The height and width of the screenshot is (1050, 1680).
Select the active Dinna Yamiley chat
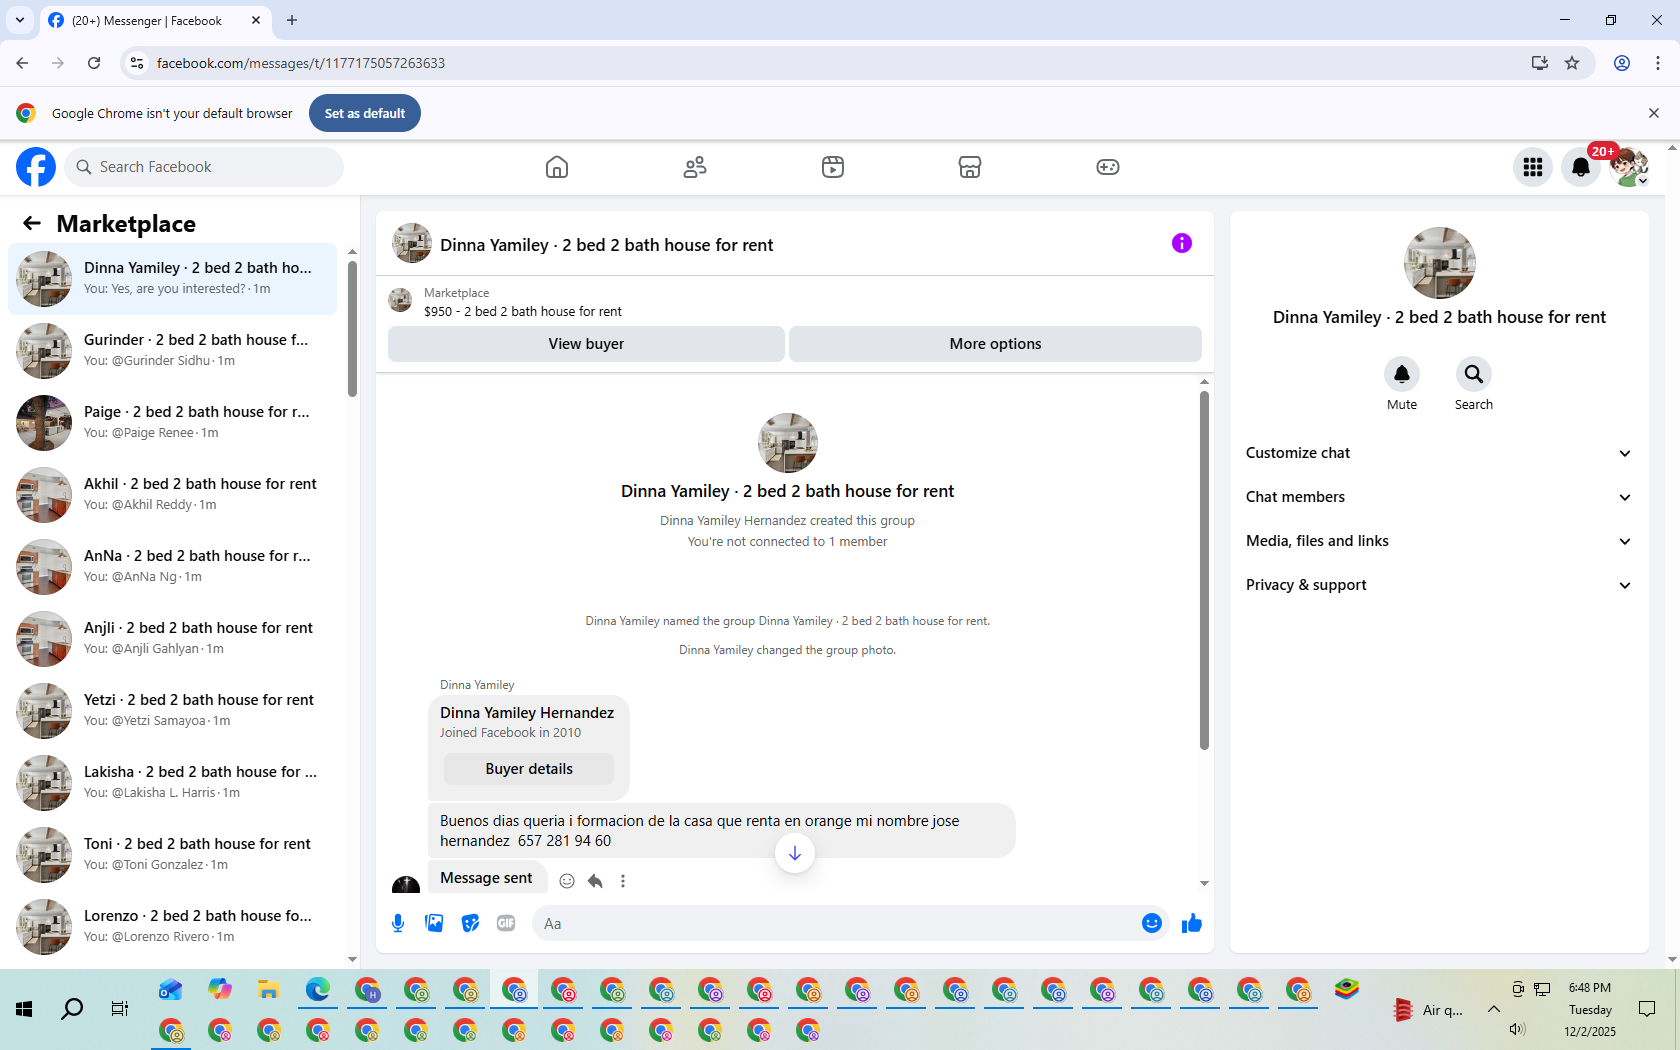coord(173,279)
